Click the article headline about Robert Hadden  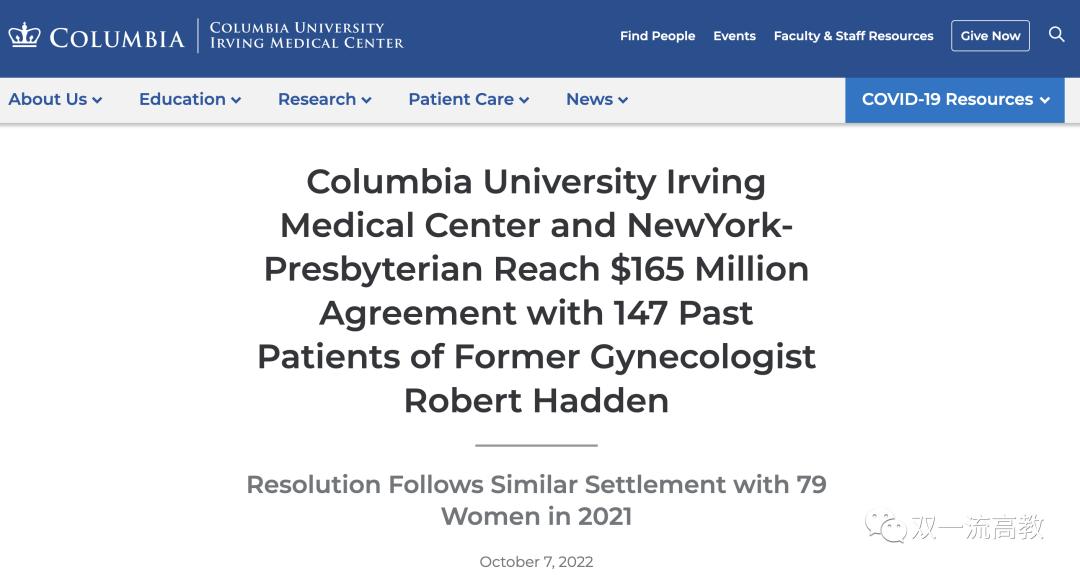[x=536, y=290]
